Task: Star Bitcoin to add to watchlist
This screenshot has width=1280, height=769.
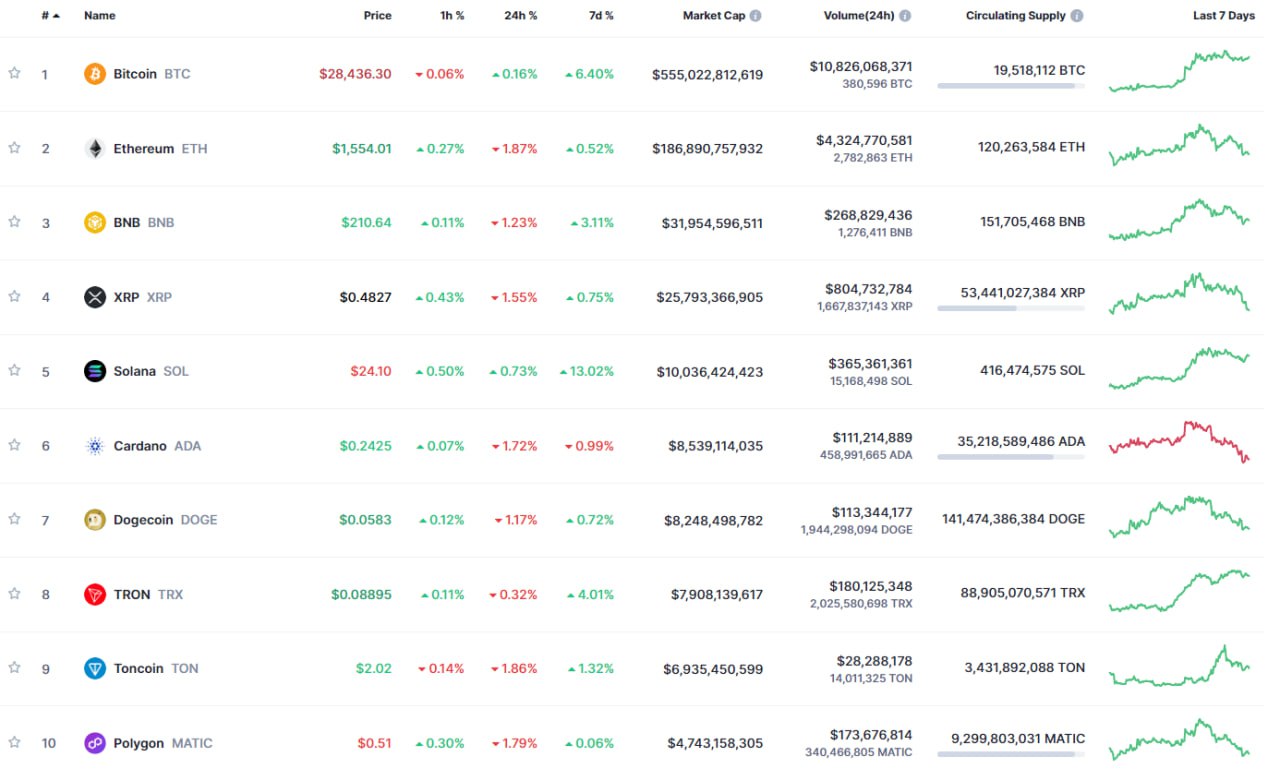Action: point(15,73)
